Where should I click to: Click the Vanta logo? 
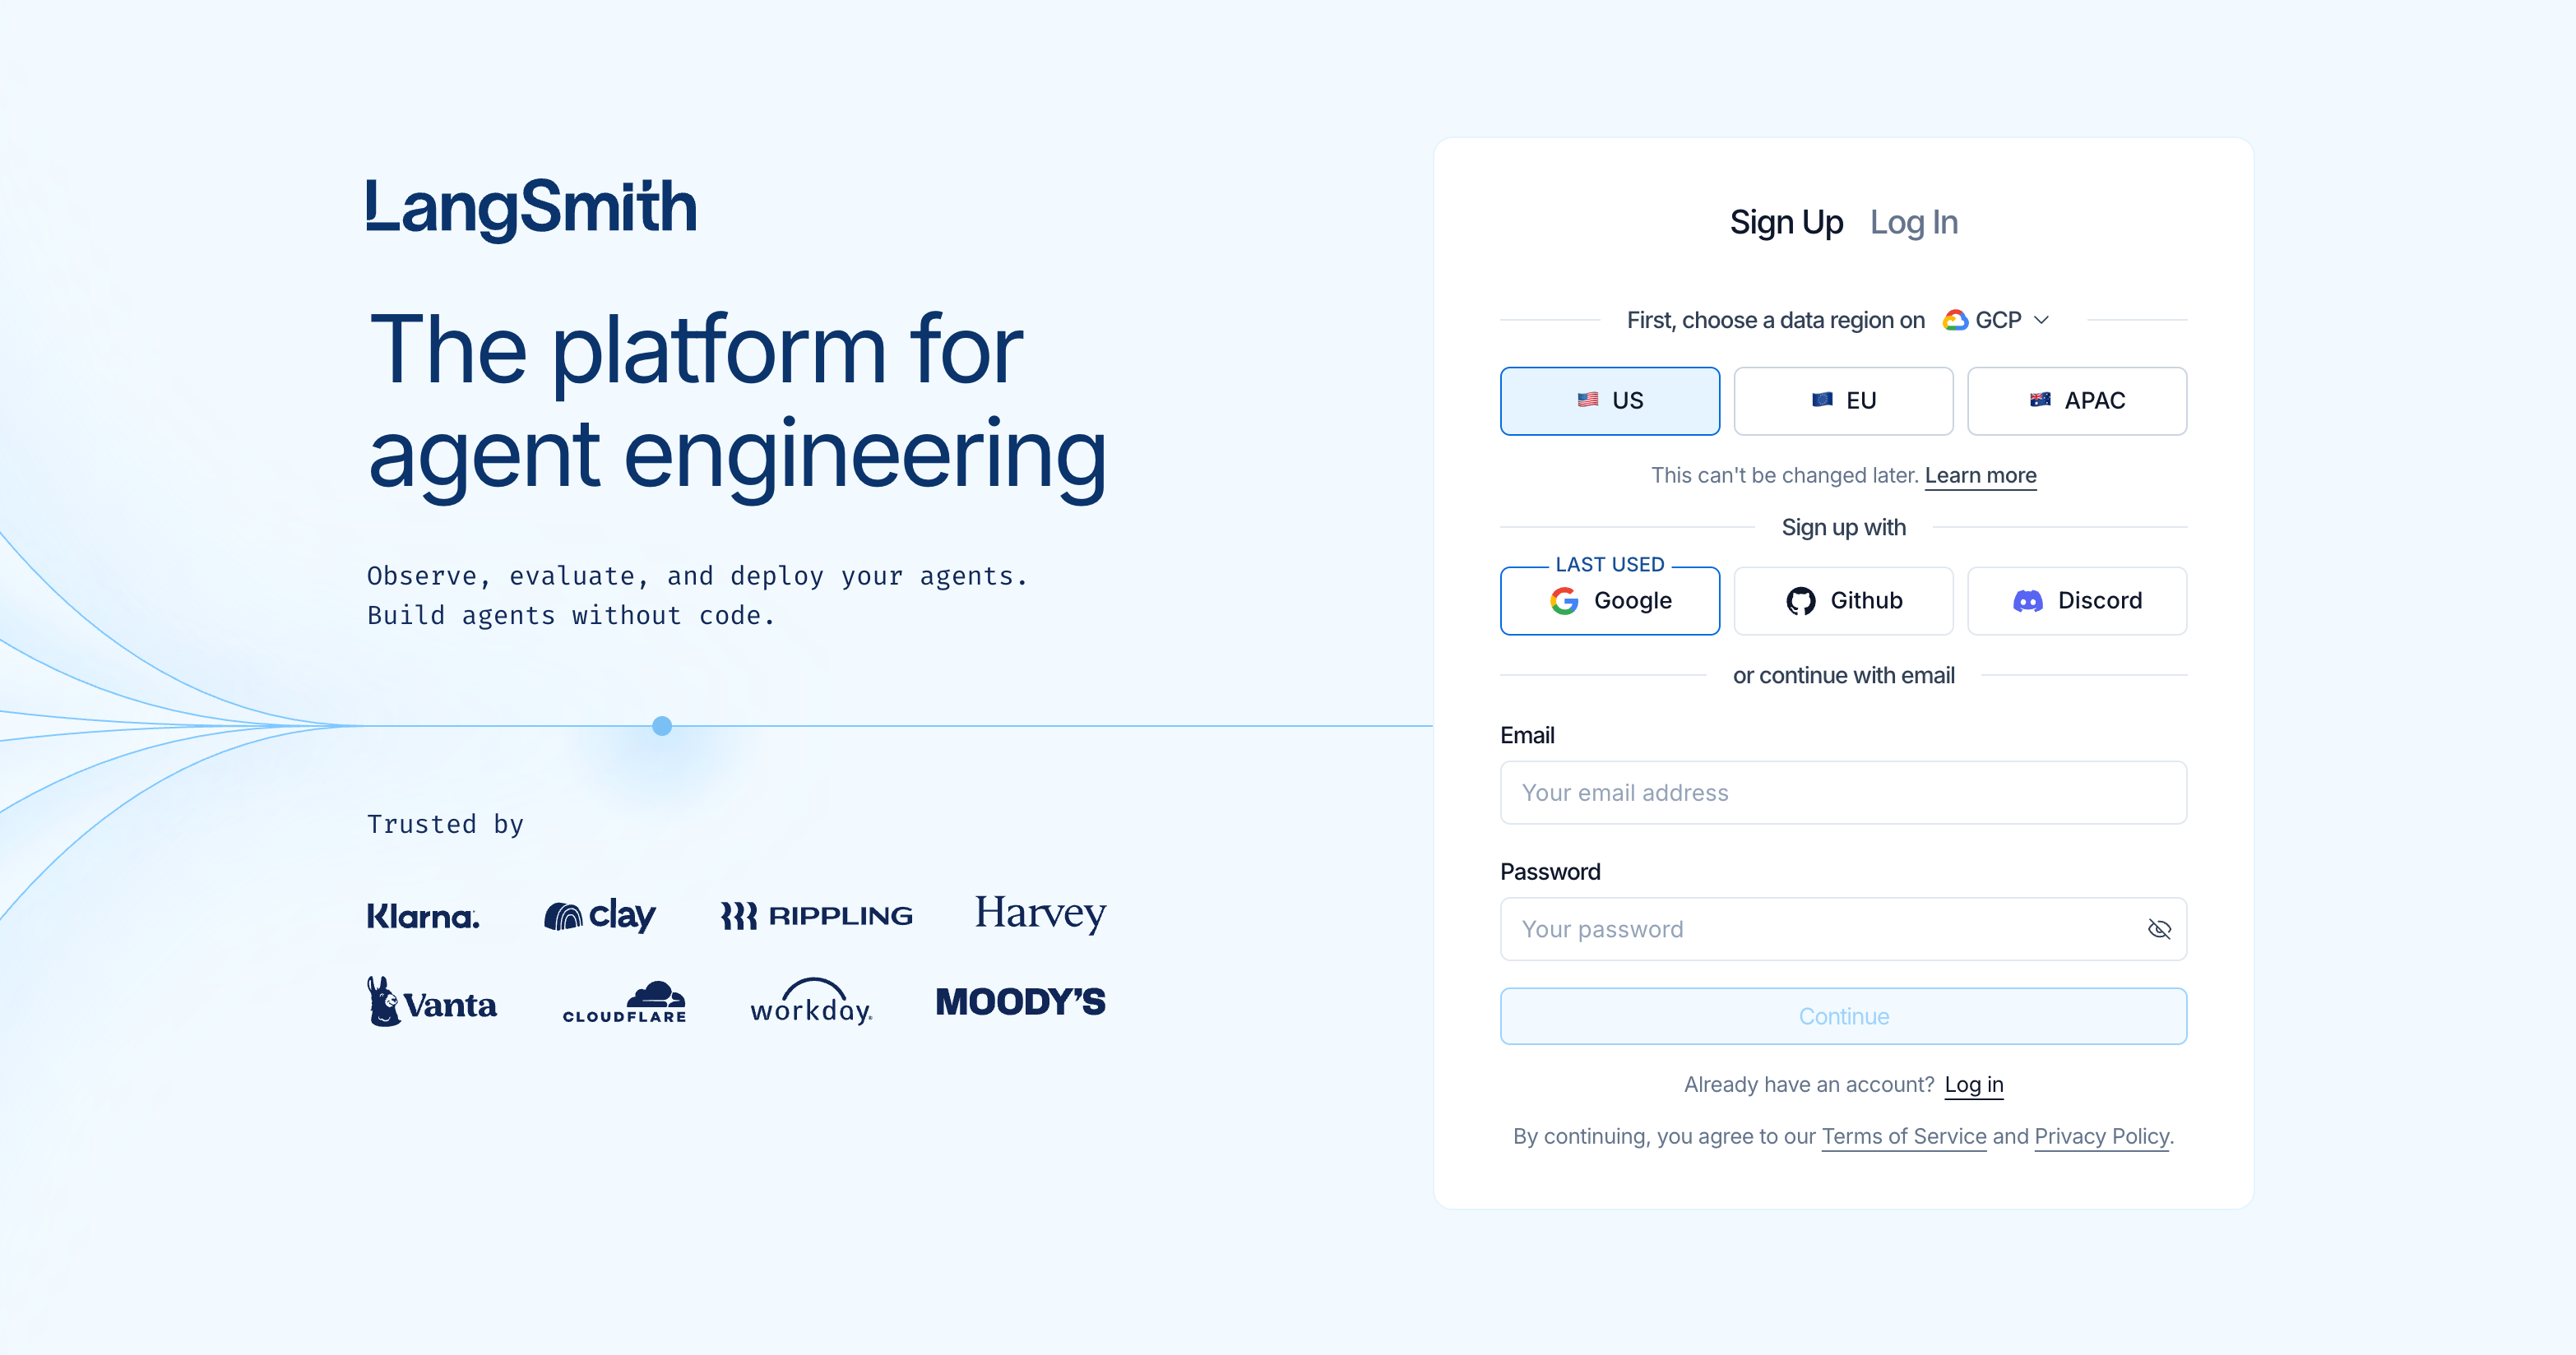(432, 1002)
